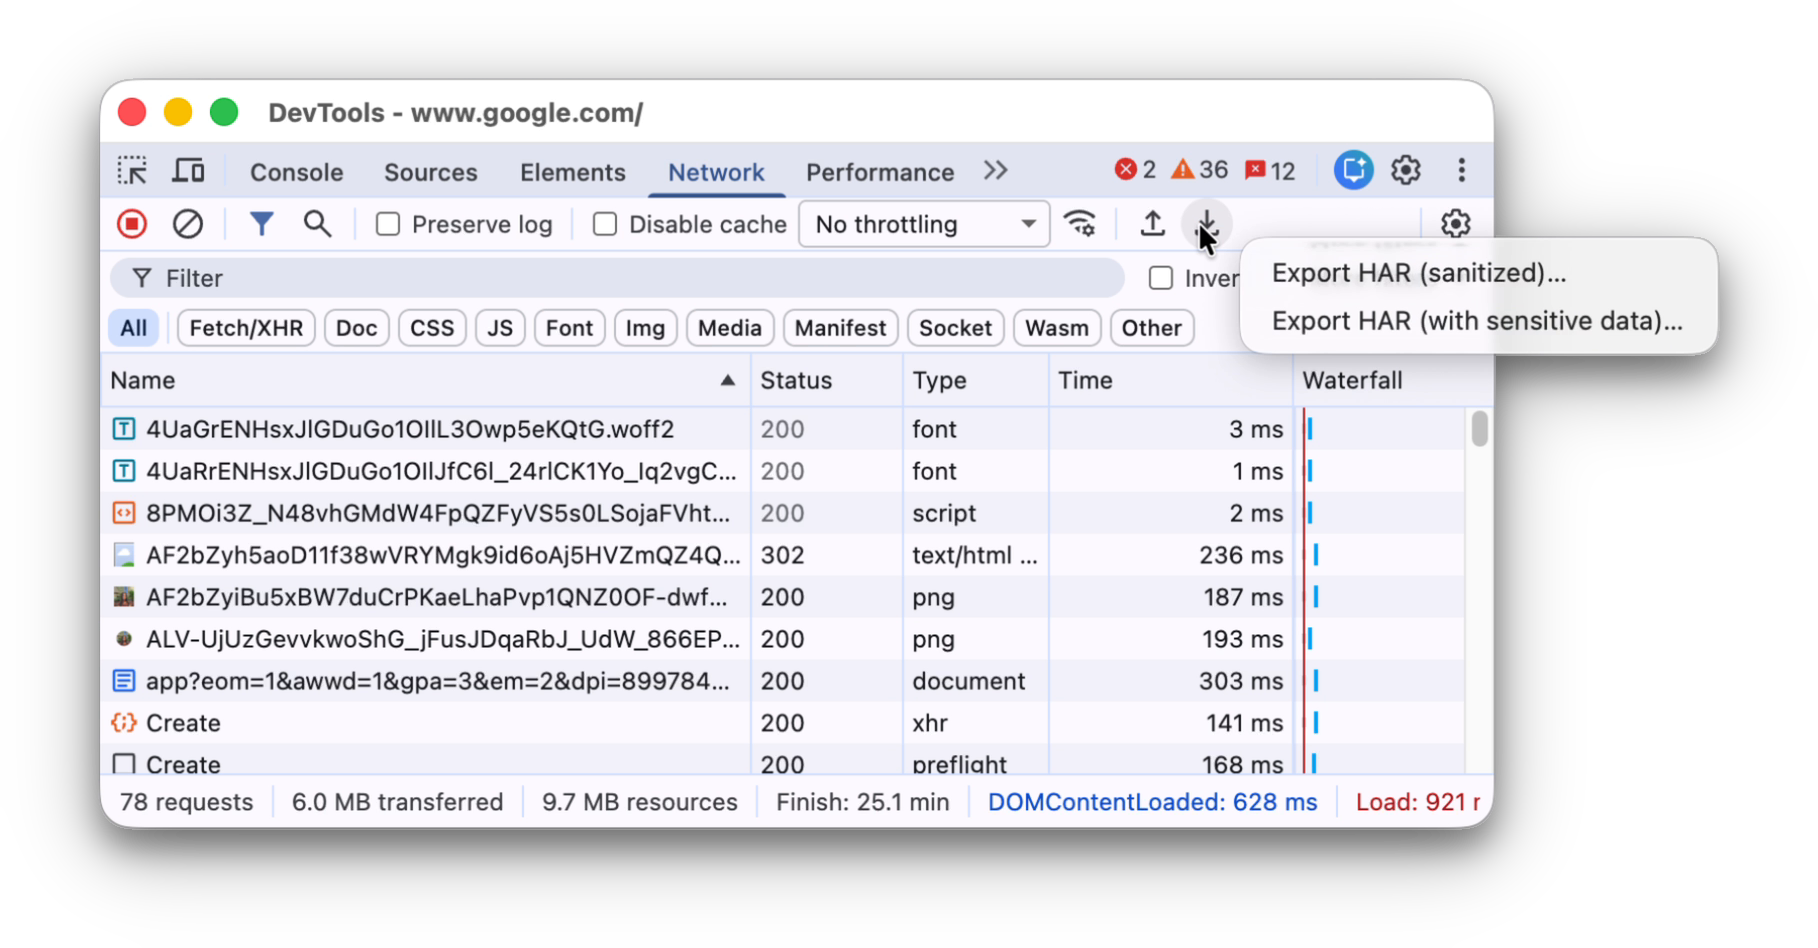Open network search magnifier
Screen dimensions: 1818x948
pyautogui.click(x=317, y=224)
